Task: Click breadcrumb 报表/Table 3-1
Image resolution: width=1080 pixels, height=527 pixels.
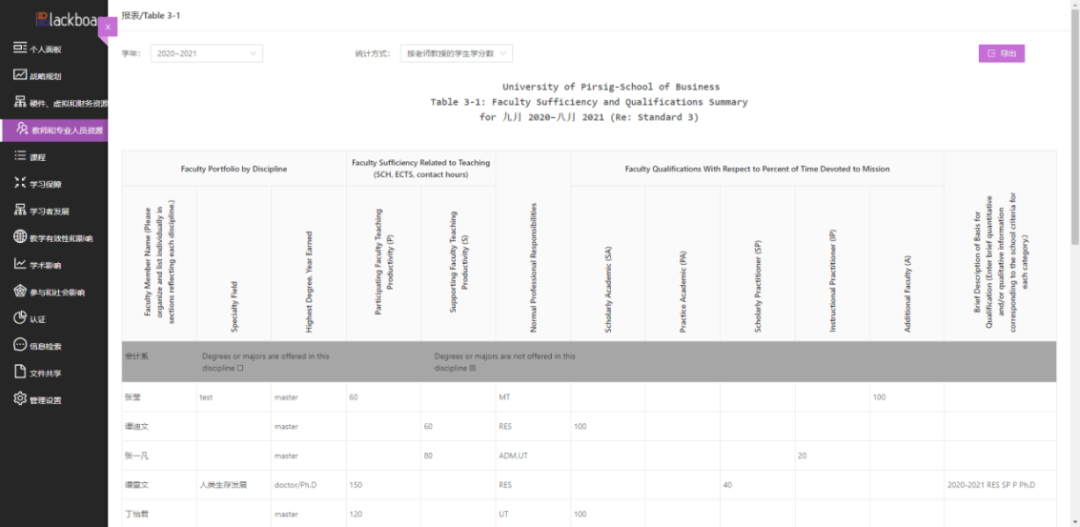Action: coord(151,15)
